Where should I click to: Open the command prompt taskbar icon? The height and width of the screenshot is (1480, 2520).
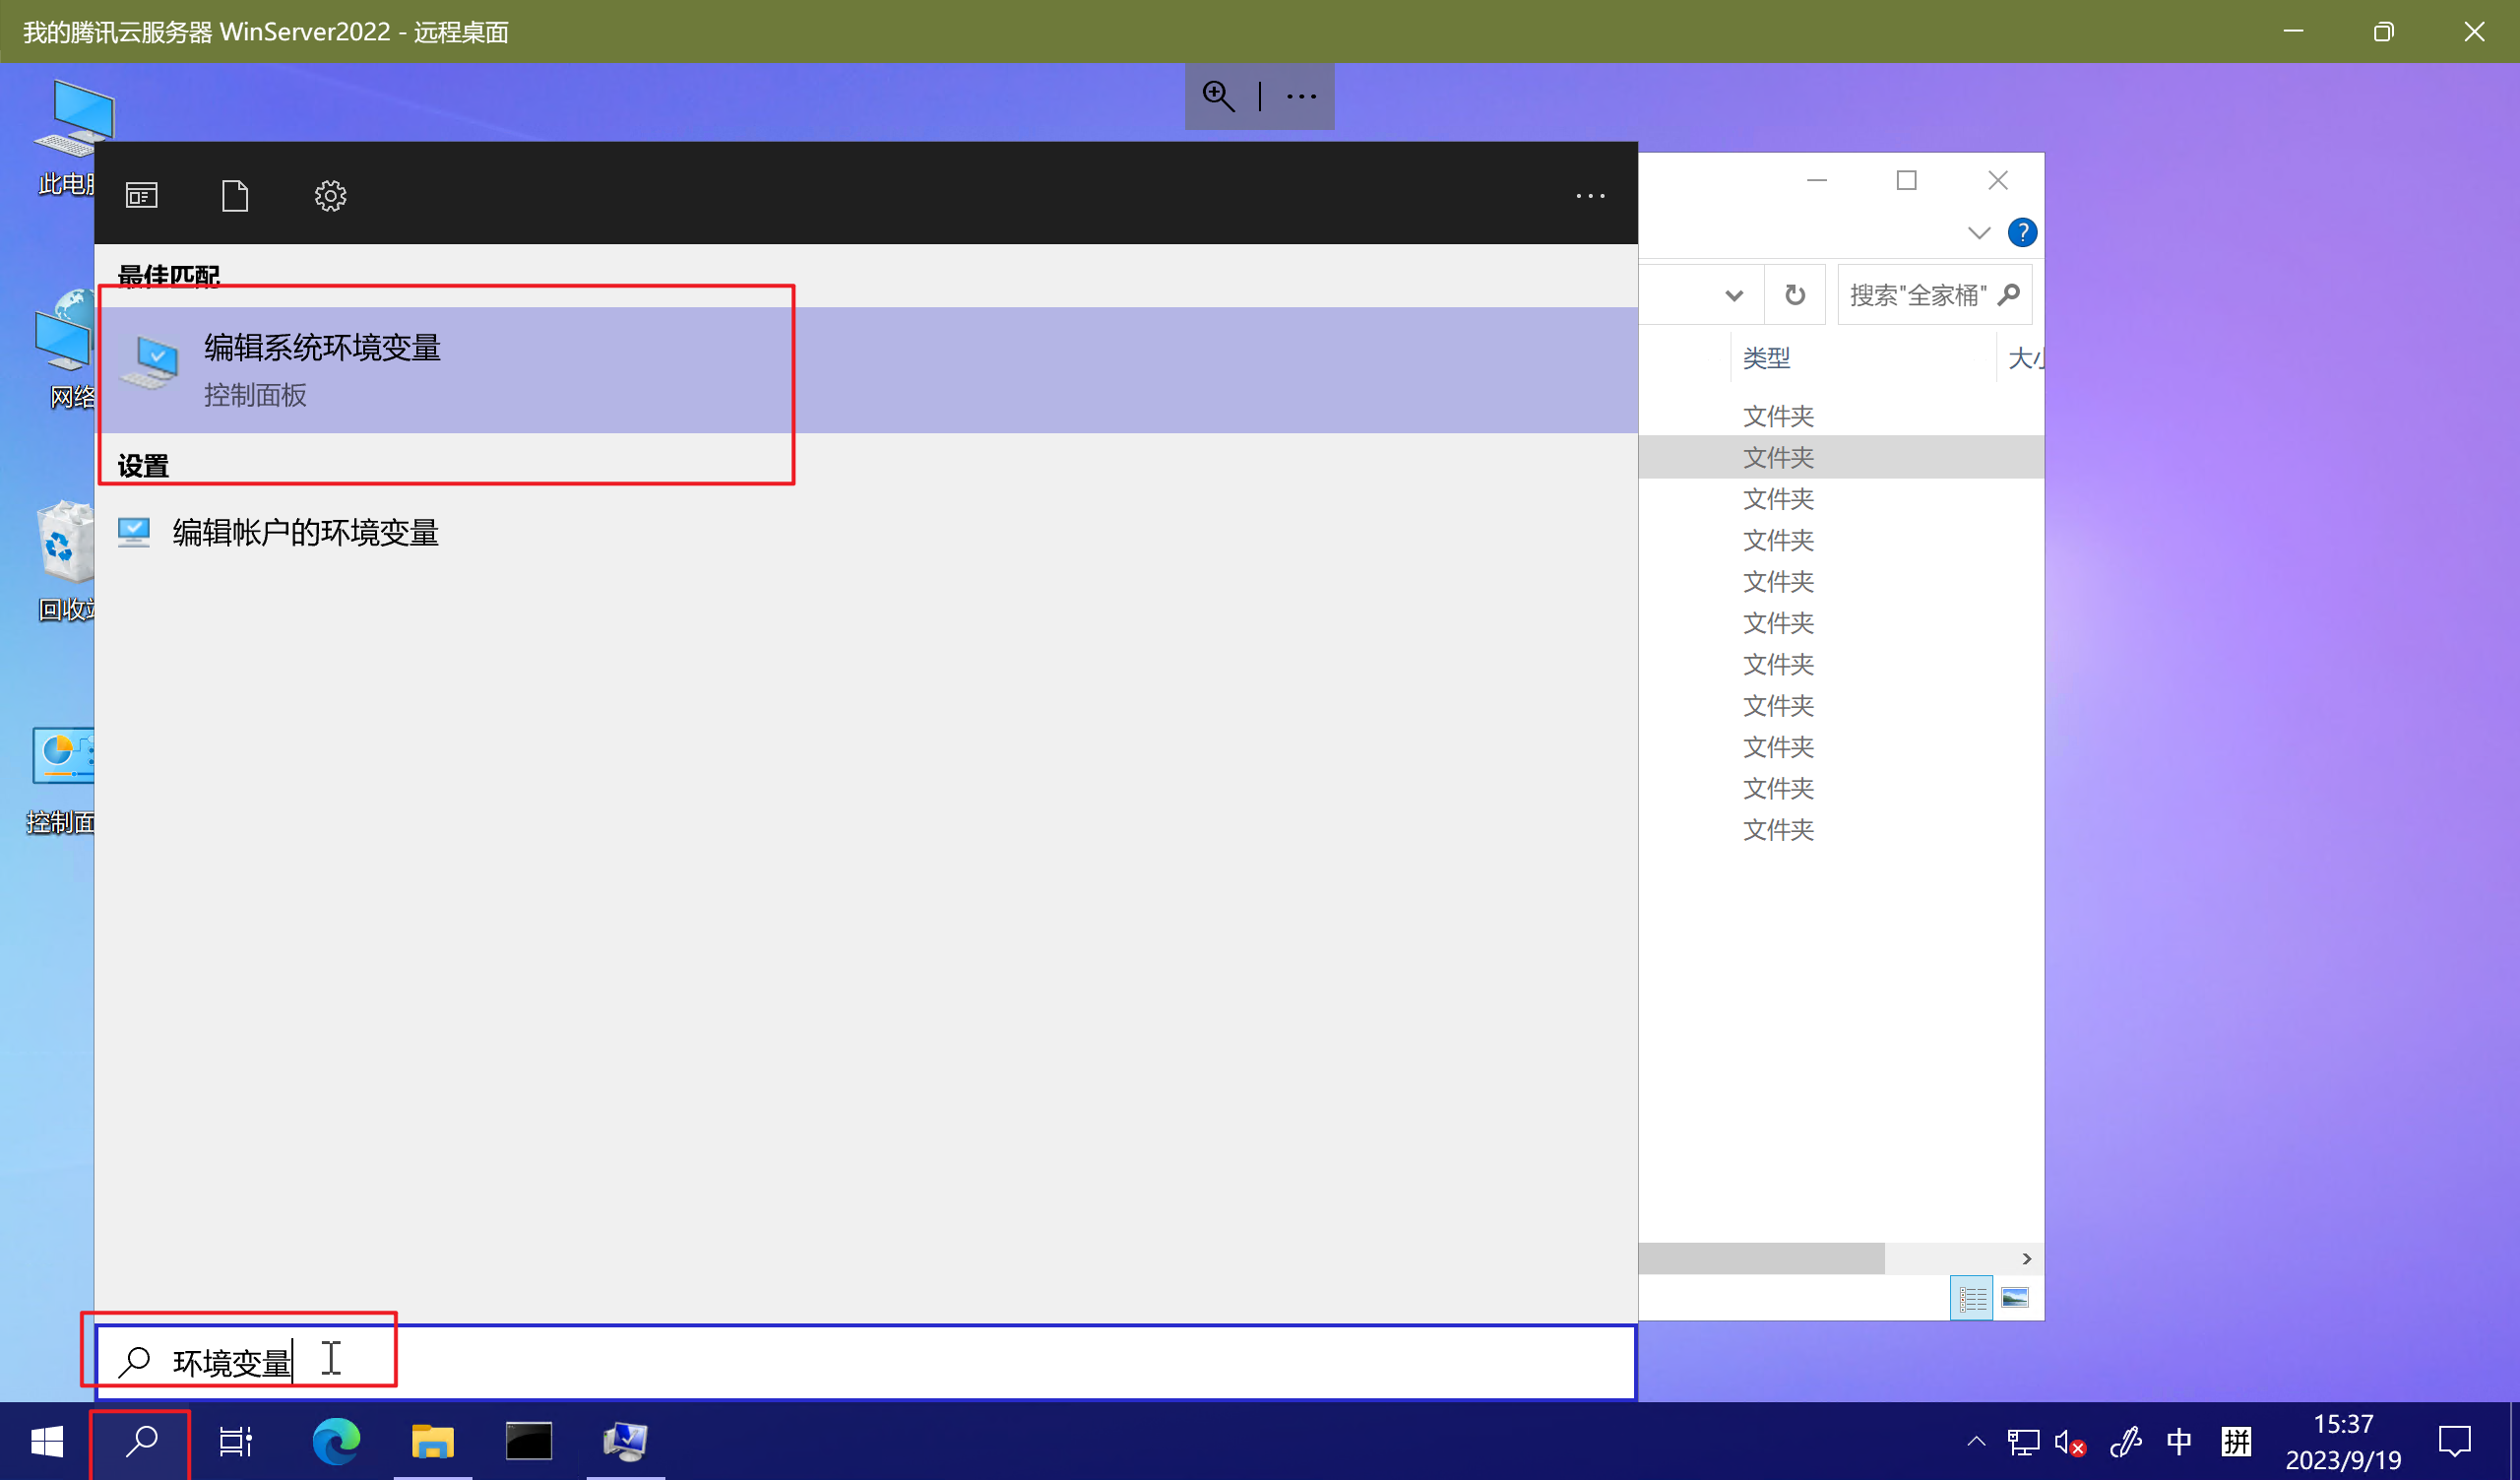tap(528, 1441)
